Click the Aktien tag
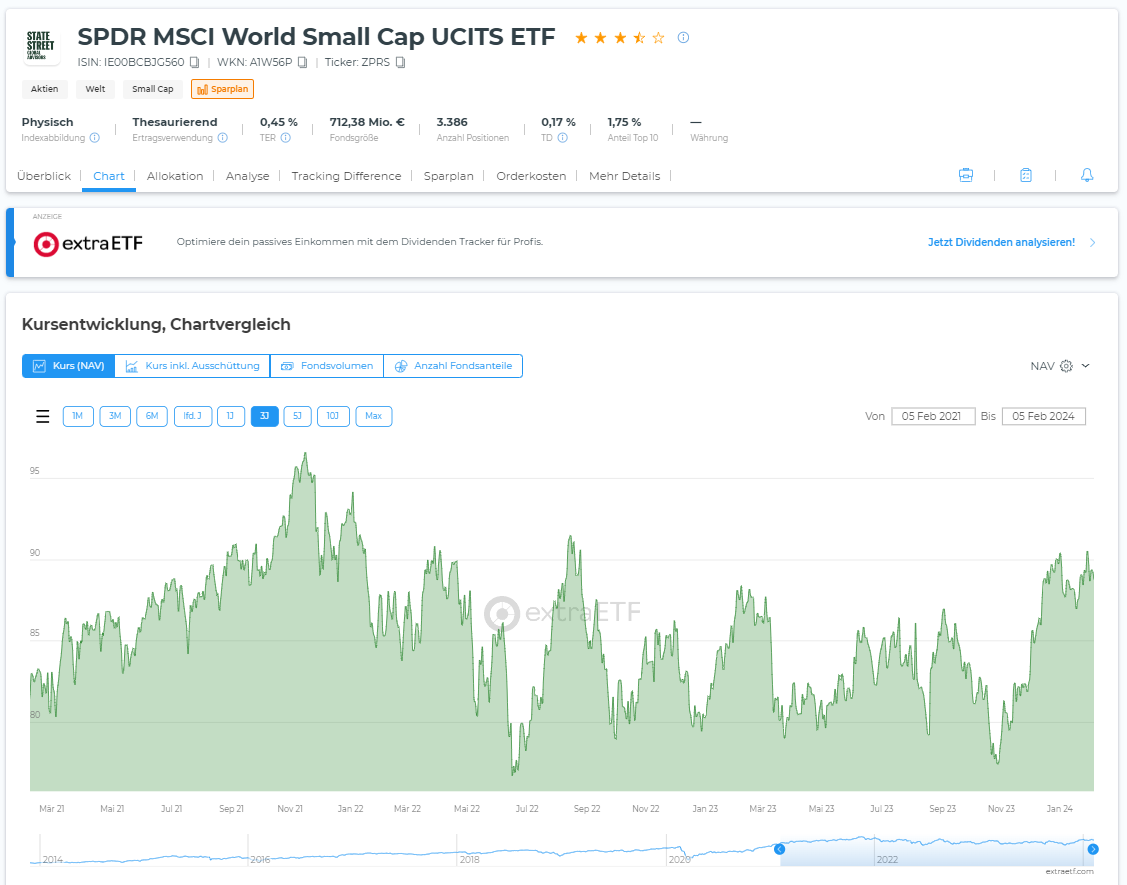Viewport: 1127px width, 885px height. pyautogui.click(x=45, y=89)
